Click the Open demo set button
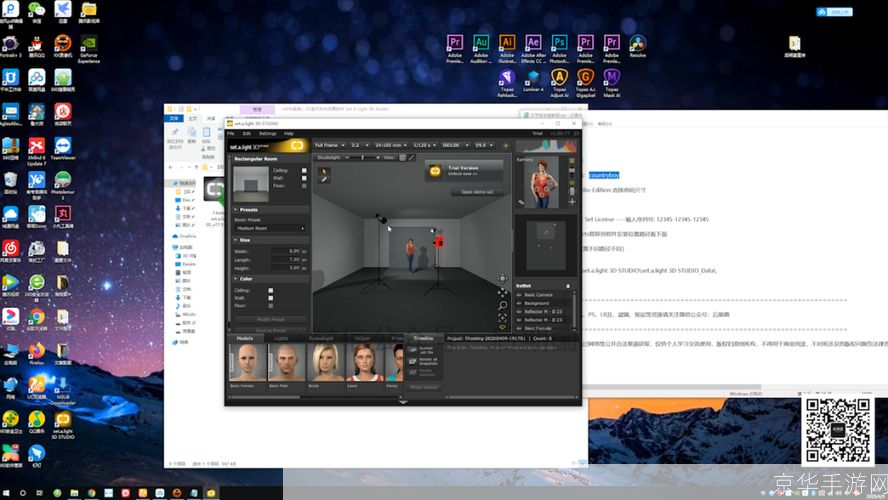 (477, 192)
